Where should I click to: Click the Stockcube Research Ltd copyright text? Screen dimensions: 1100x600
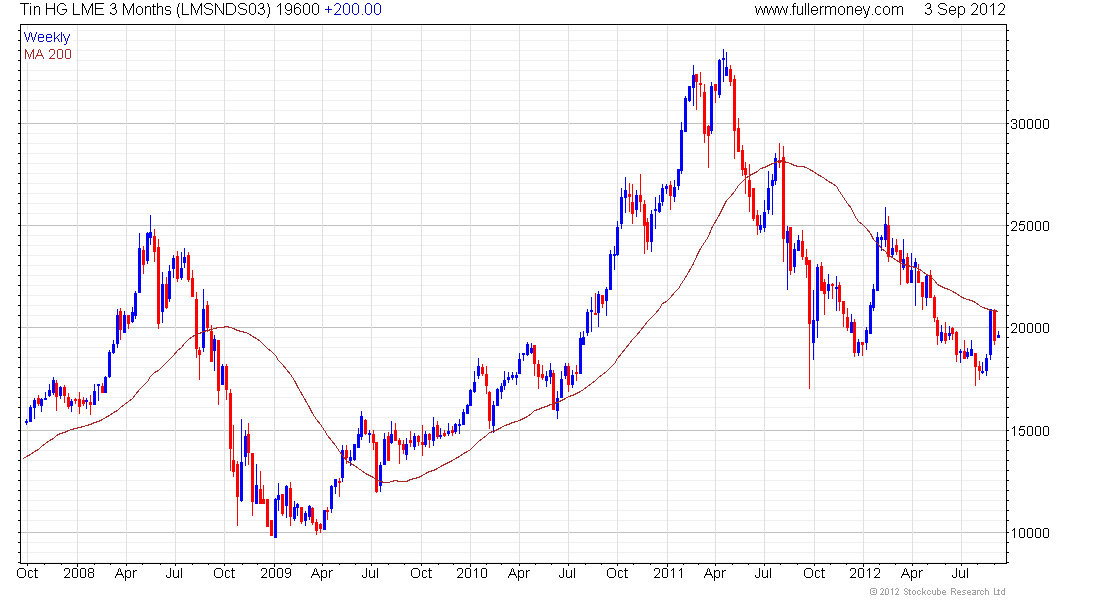[937, 592]
